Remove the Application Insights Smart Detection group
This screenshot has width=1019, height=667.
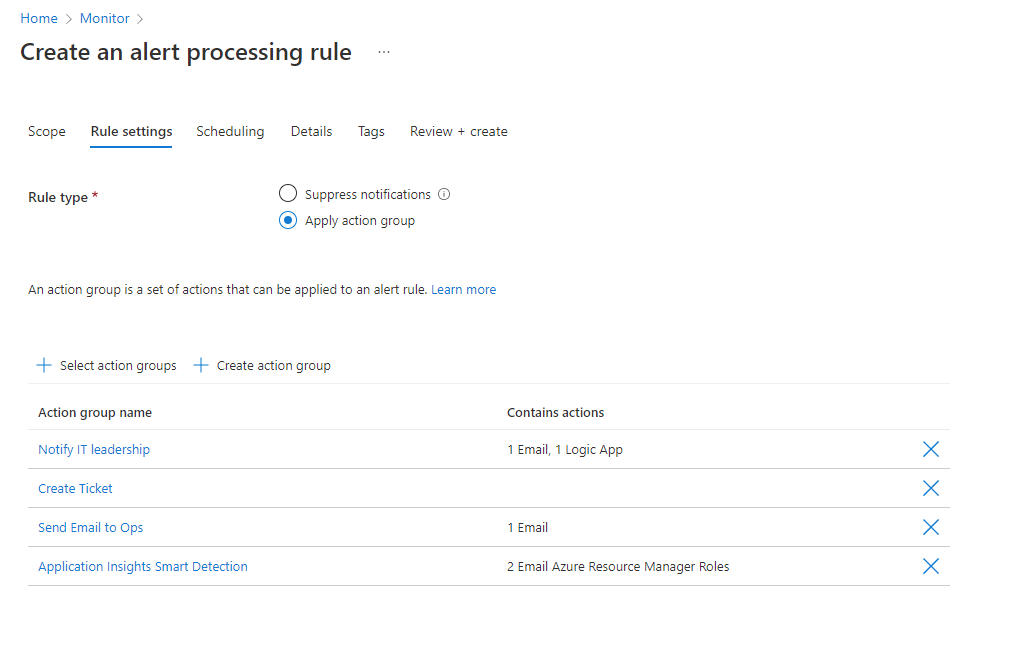(x=930, y=566)
